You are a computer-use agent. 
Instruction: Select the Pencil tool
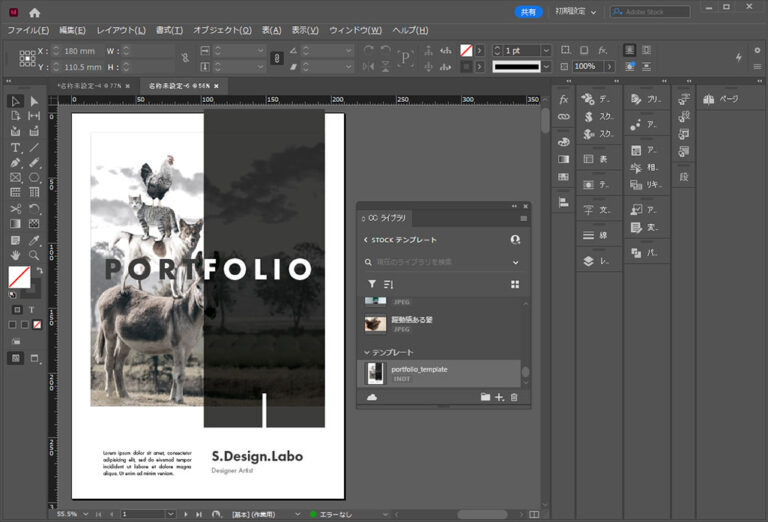pyautogui.click(x=34, y=163)
